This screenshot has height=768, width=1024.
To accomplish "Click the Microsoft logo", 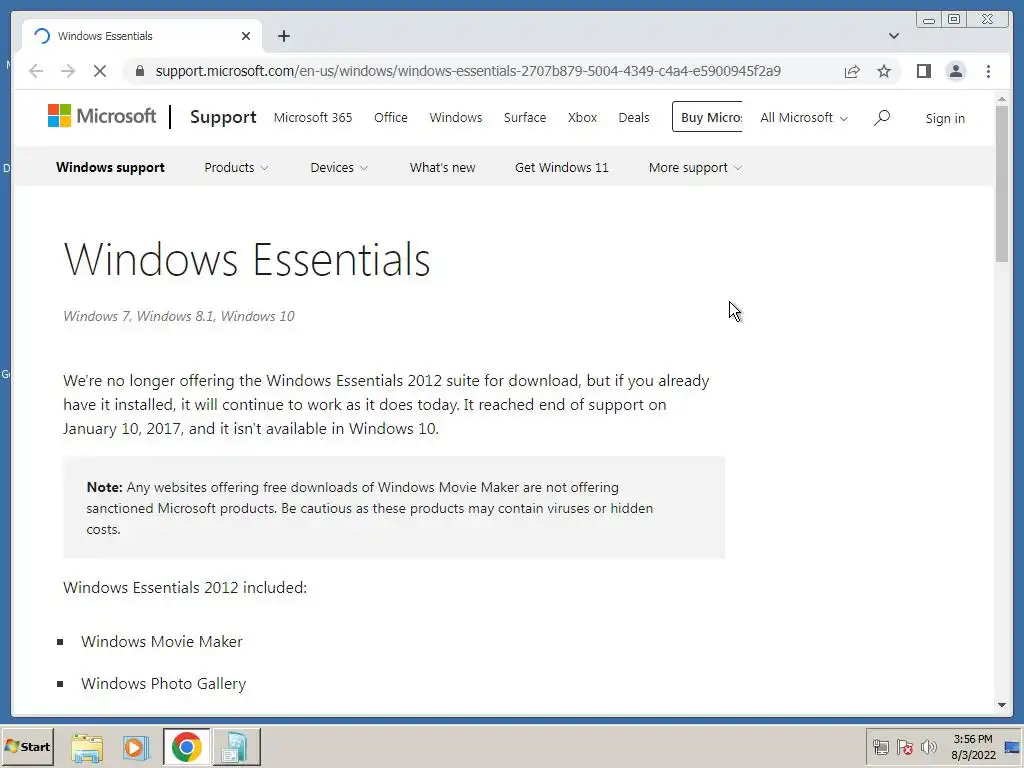I will pos(102,116).
